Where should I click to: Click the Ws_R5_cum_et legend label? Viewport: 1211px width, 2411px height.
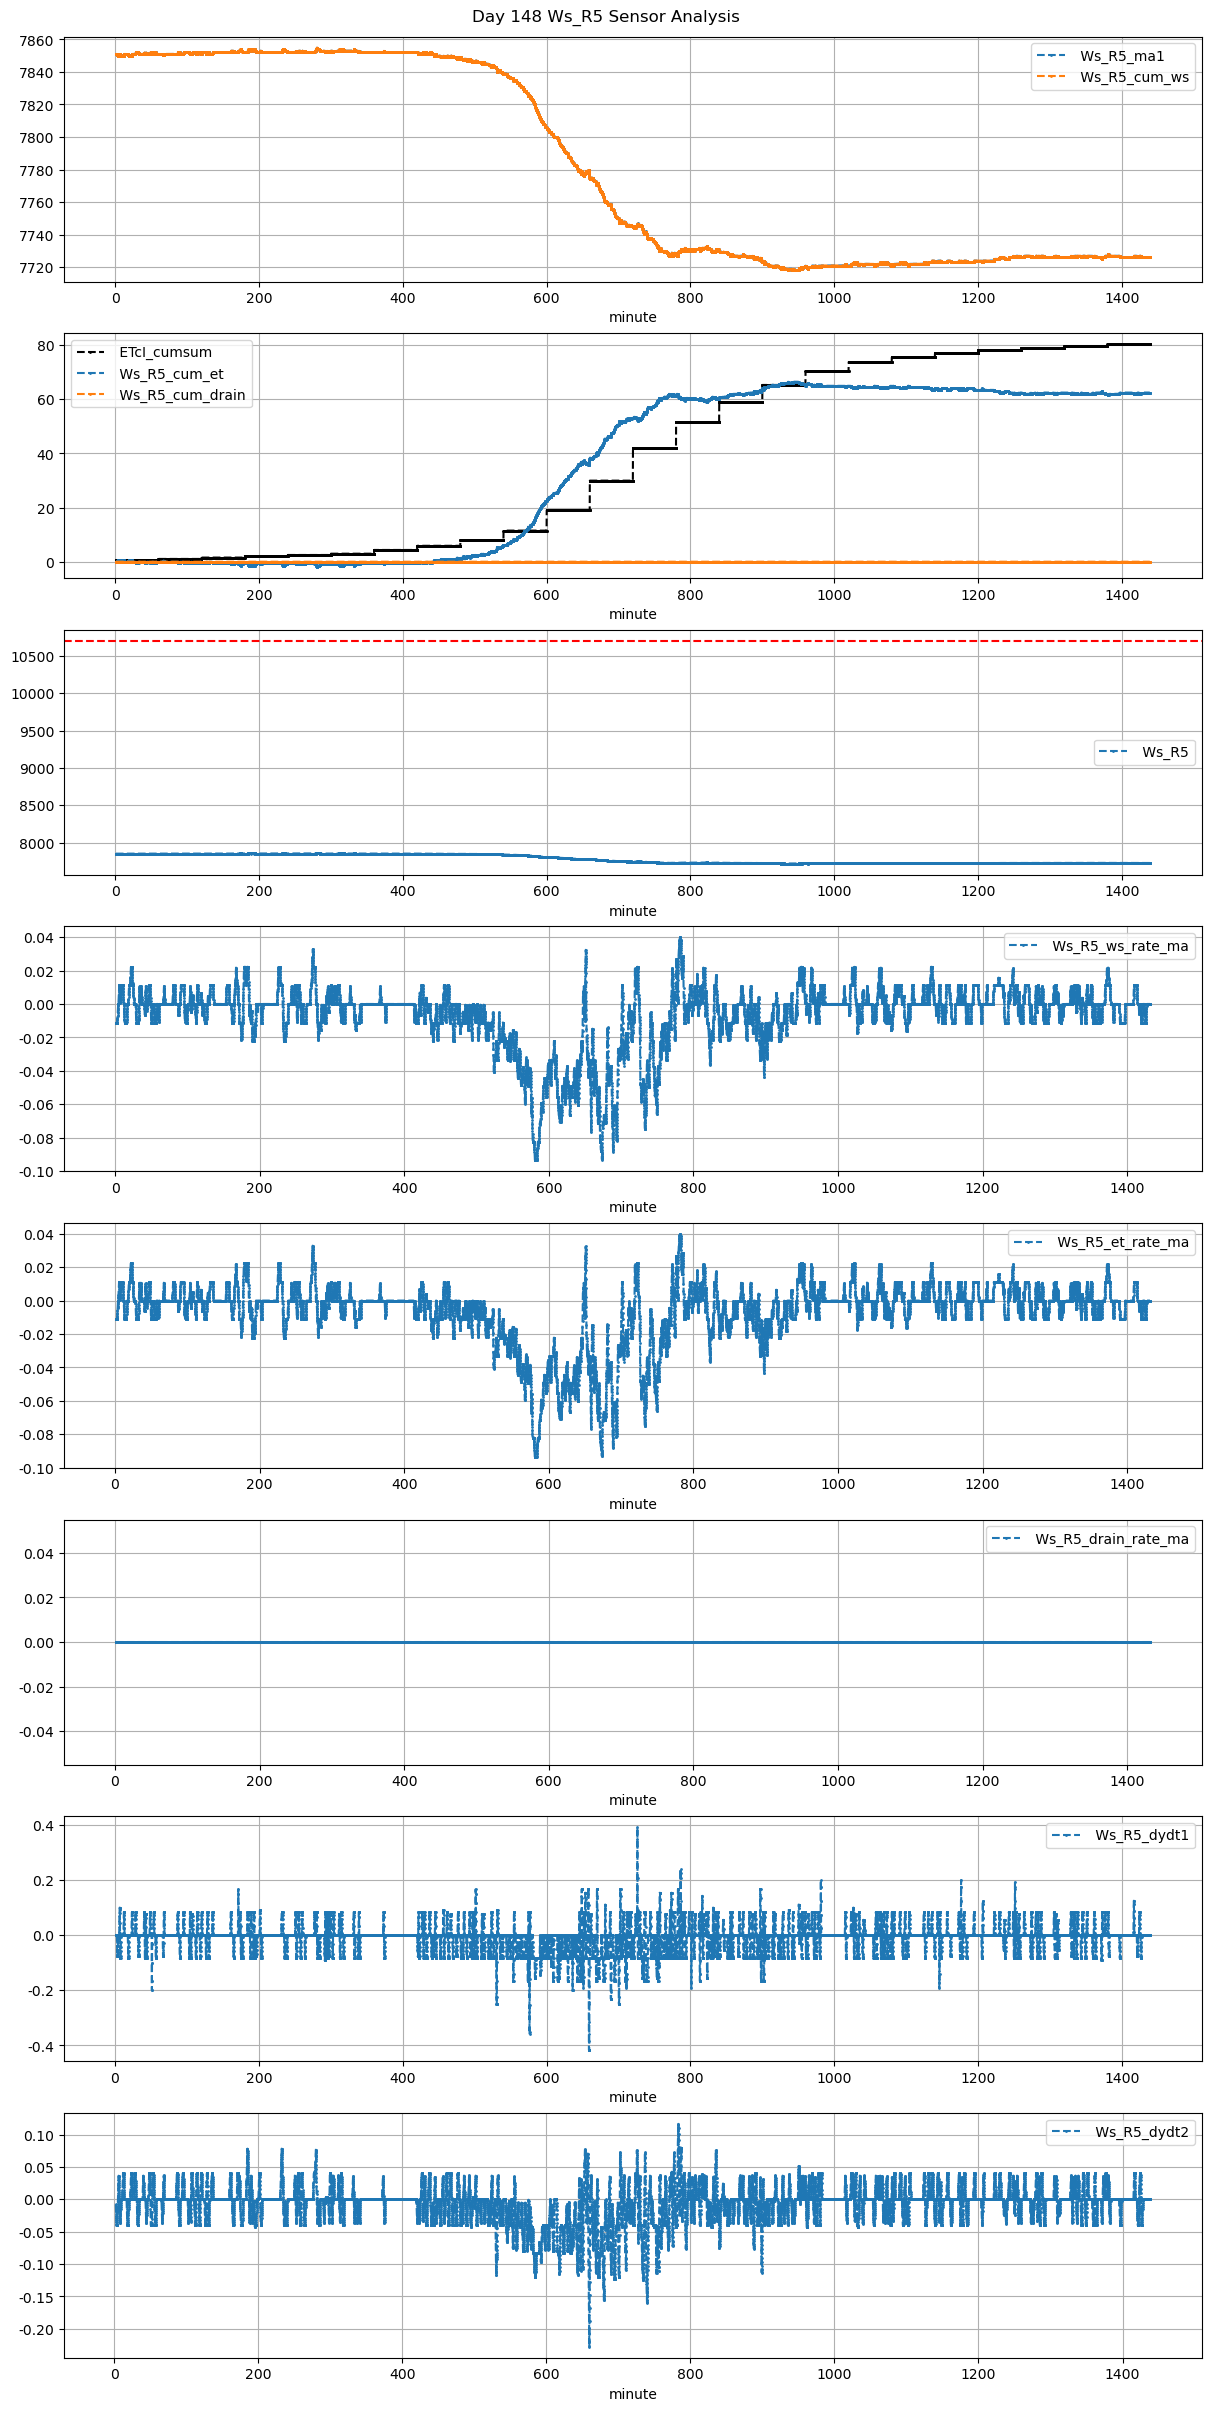[171, 374]
